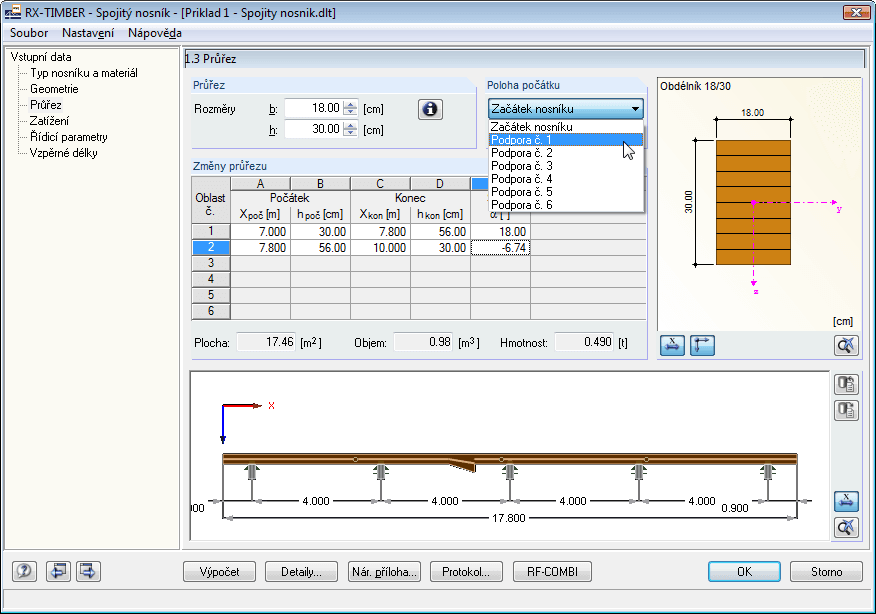Select 'Podpora č. 4' option

(566, 179)
